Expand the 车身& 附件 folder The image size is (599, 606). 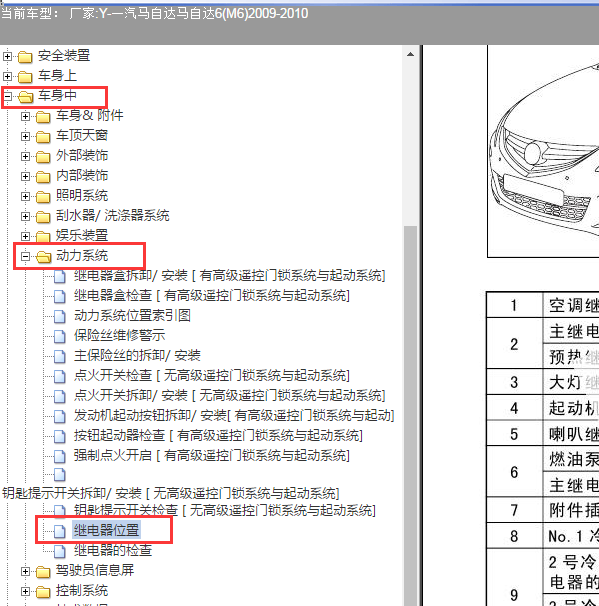(26, 116)
